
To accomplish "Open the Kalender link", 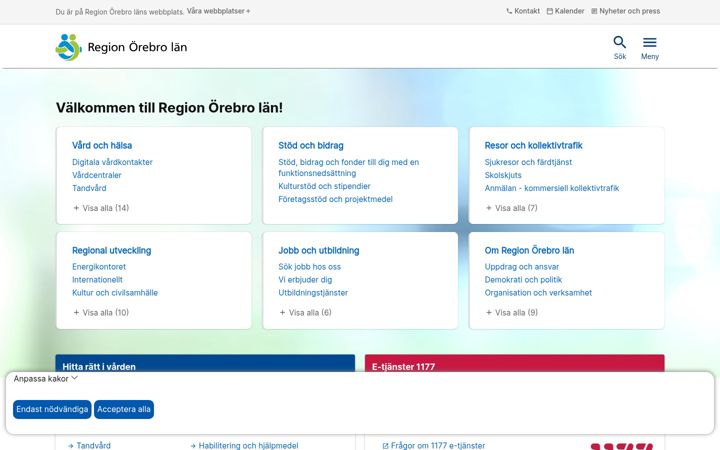I will click(565, 11).
